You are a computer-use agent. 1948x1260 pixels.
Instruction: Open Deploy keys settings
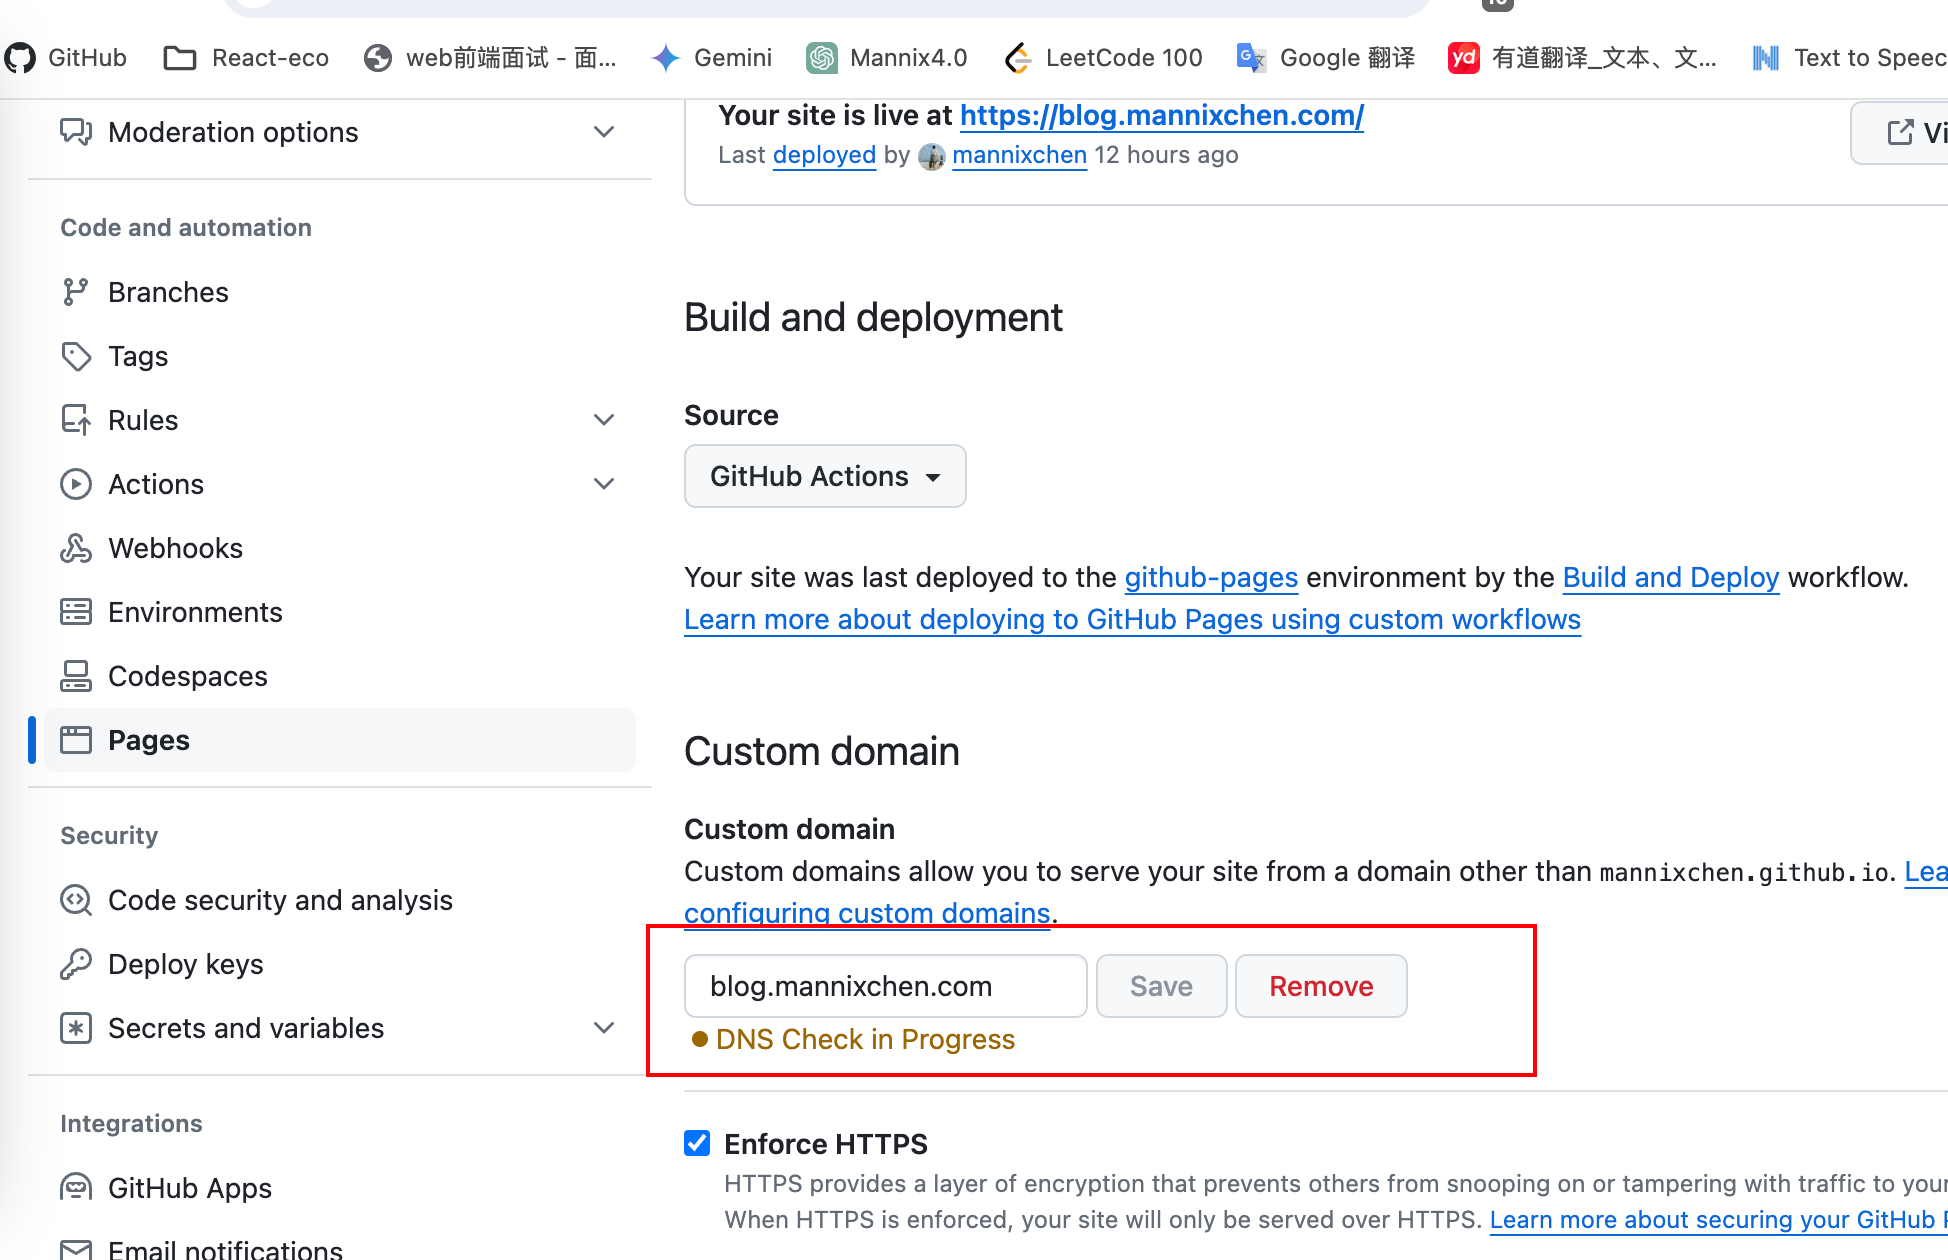click(340, 964)
